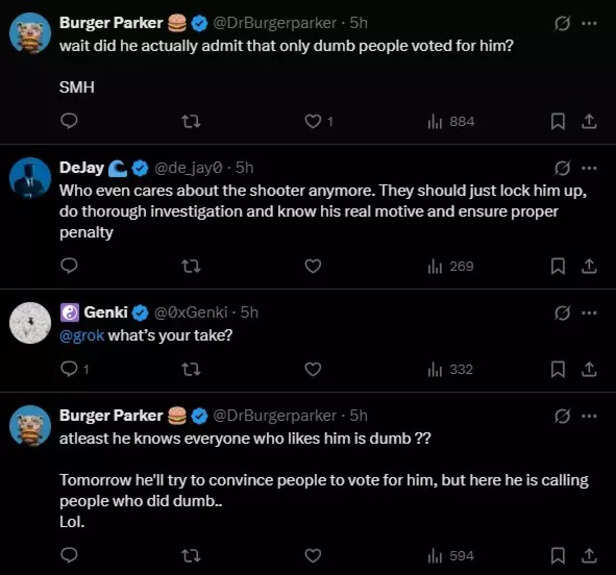Bookmark Burger Parker's last tweet
Viewport: 616px width, 575px height.
[558, 555]
